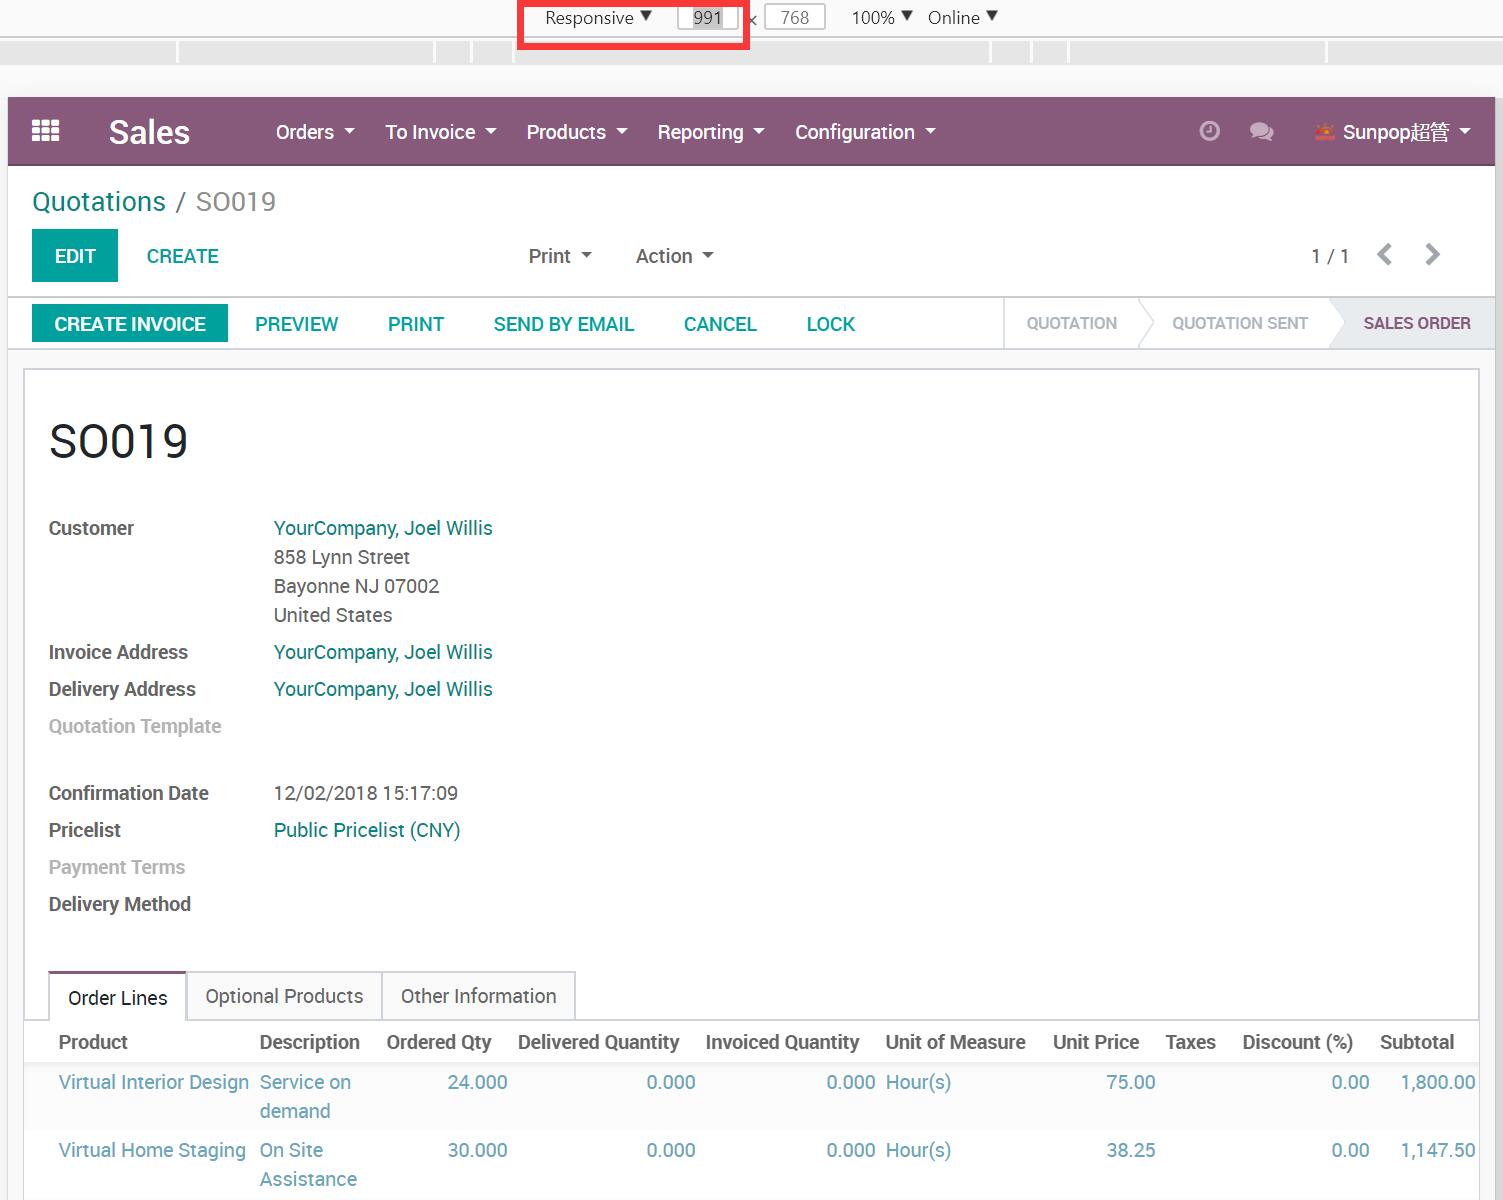Click the Create Invoice button

130,324
